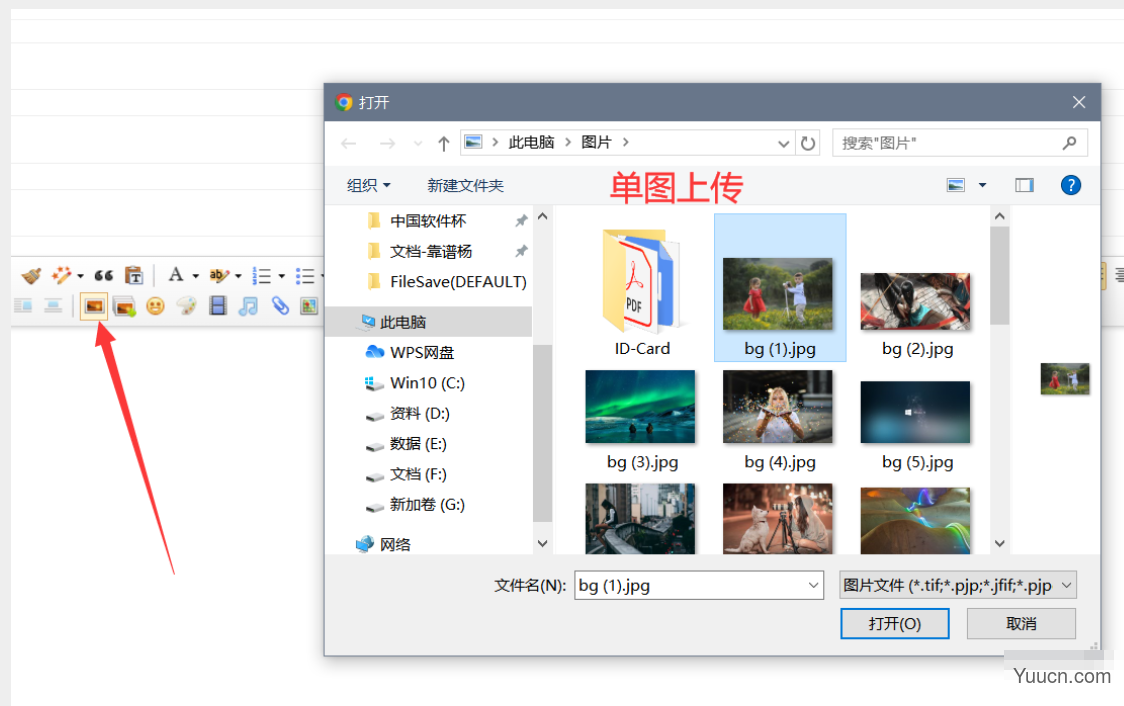Click the unordered bullet list icon
1124x706 pixels.
[305, 276]
